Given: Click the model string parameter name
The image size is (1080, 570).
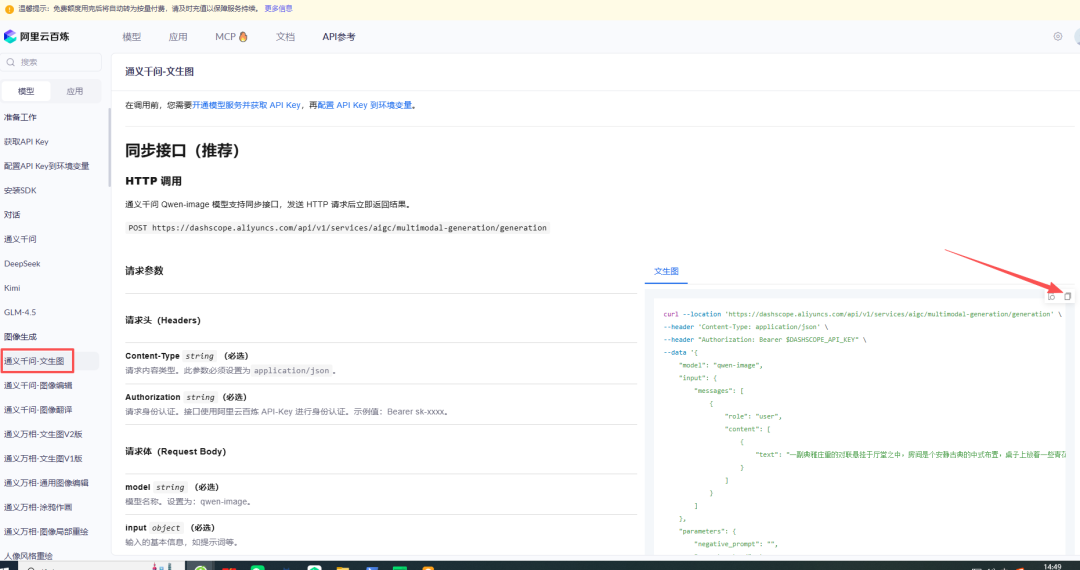Looking at the screenshot, I should [137, 487].
